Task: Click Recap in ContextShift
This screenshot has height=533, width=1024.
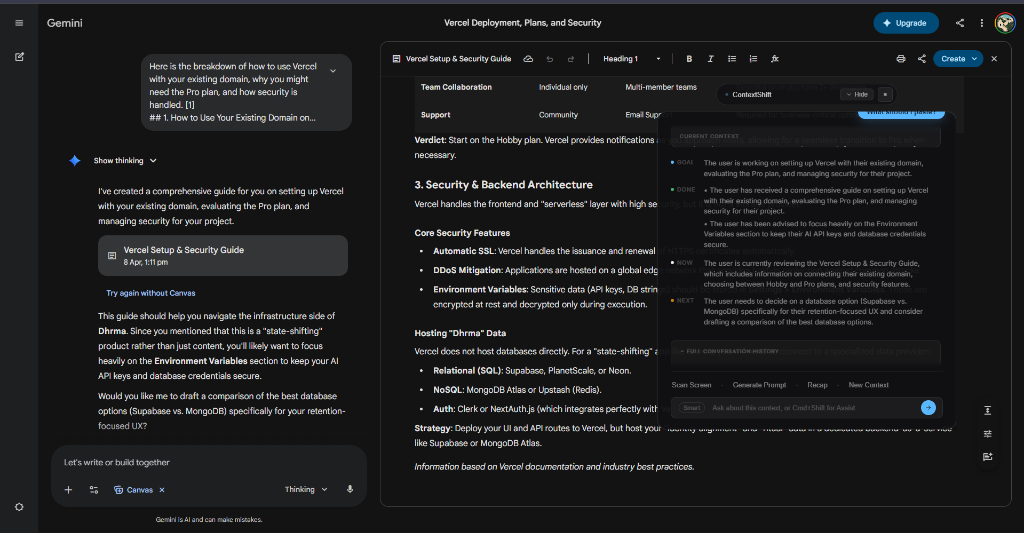Action: (817, 385)
